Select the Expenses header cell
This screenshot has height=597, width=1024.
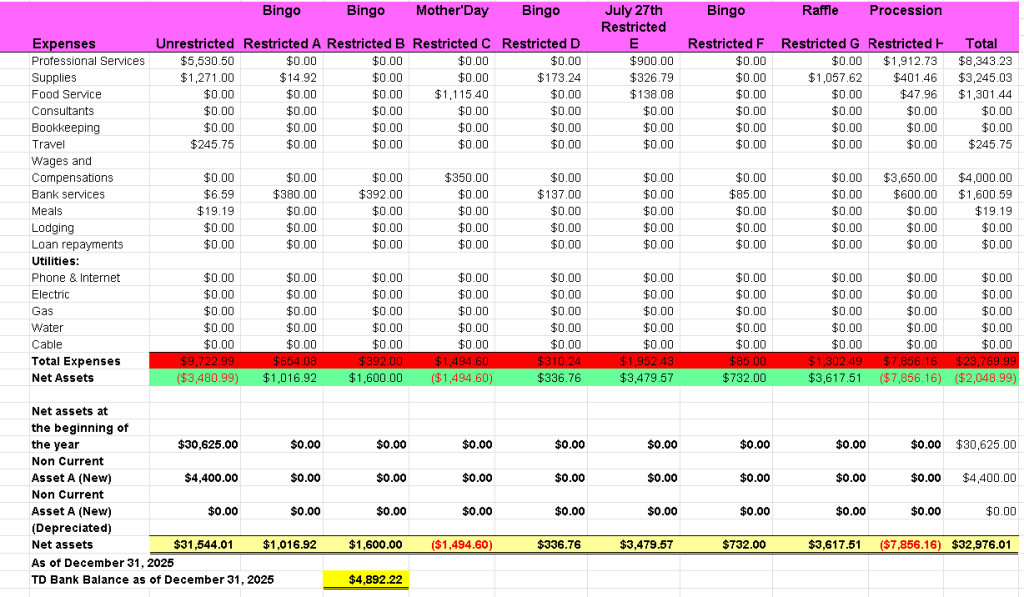coord(64,44)
